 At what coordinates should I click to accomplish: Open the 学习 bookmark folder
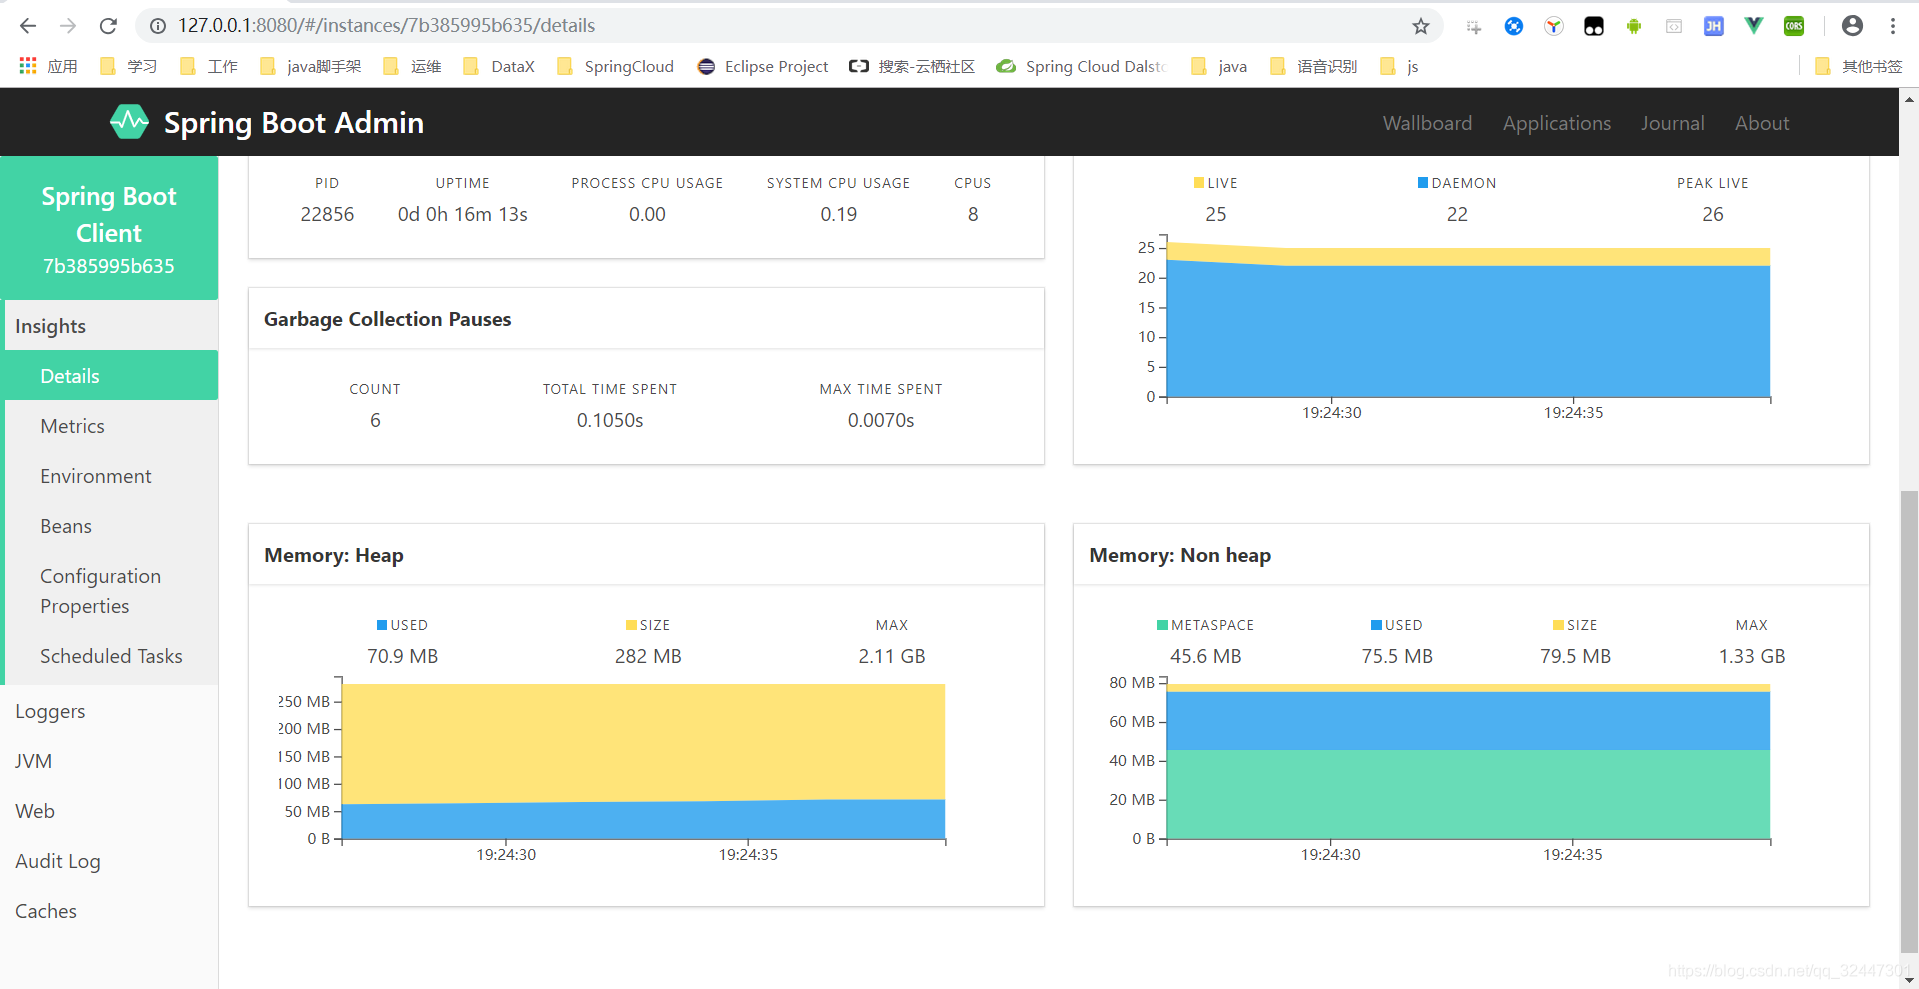[x=129, y=66]
